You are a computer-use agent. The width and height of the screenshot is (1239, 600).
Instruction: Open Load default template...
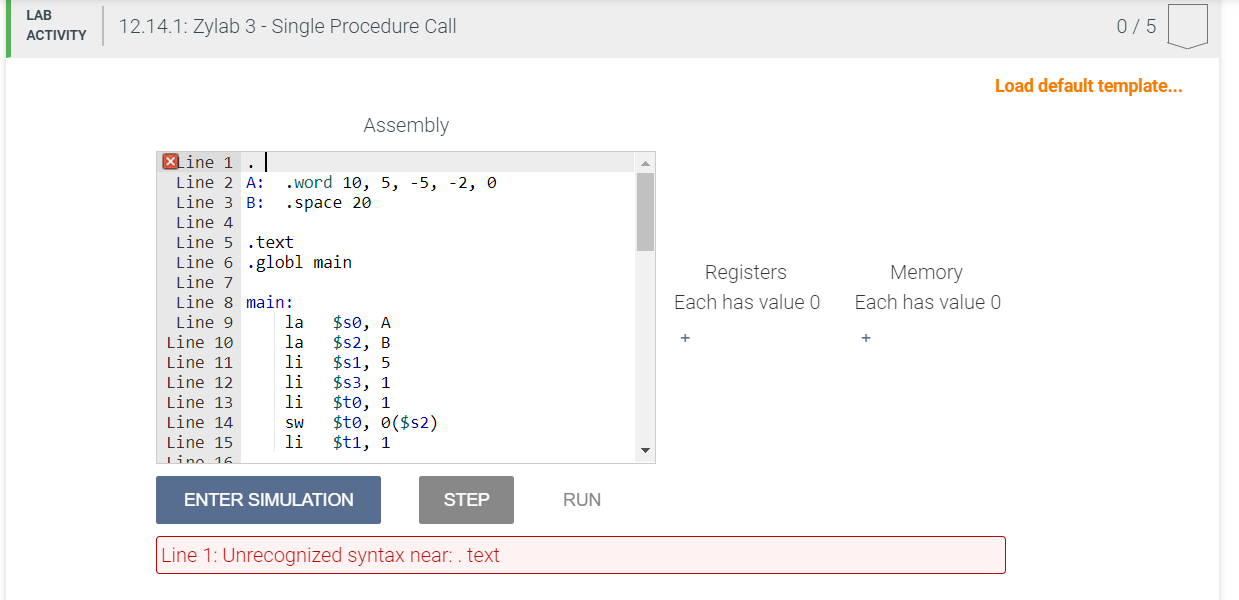click(x=1088, y=86)
